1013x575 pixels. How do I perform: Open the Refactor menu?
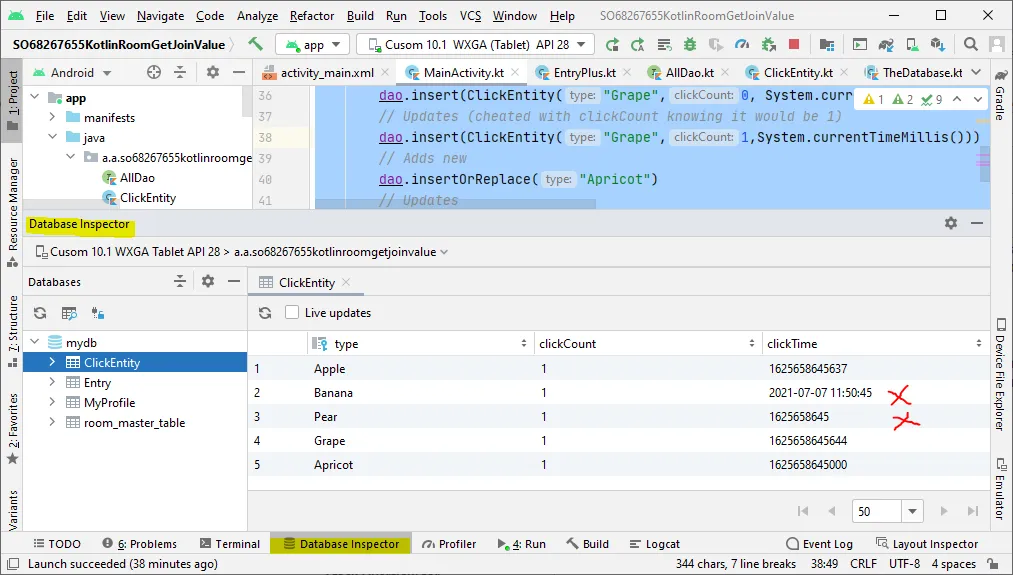312,16
